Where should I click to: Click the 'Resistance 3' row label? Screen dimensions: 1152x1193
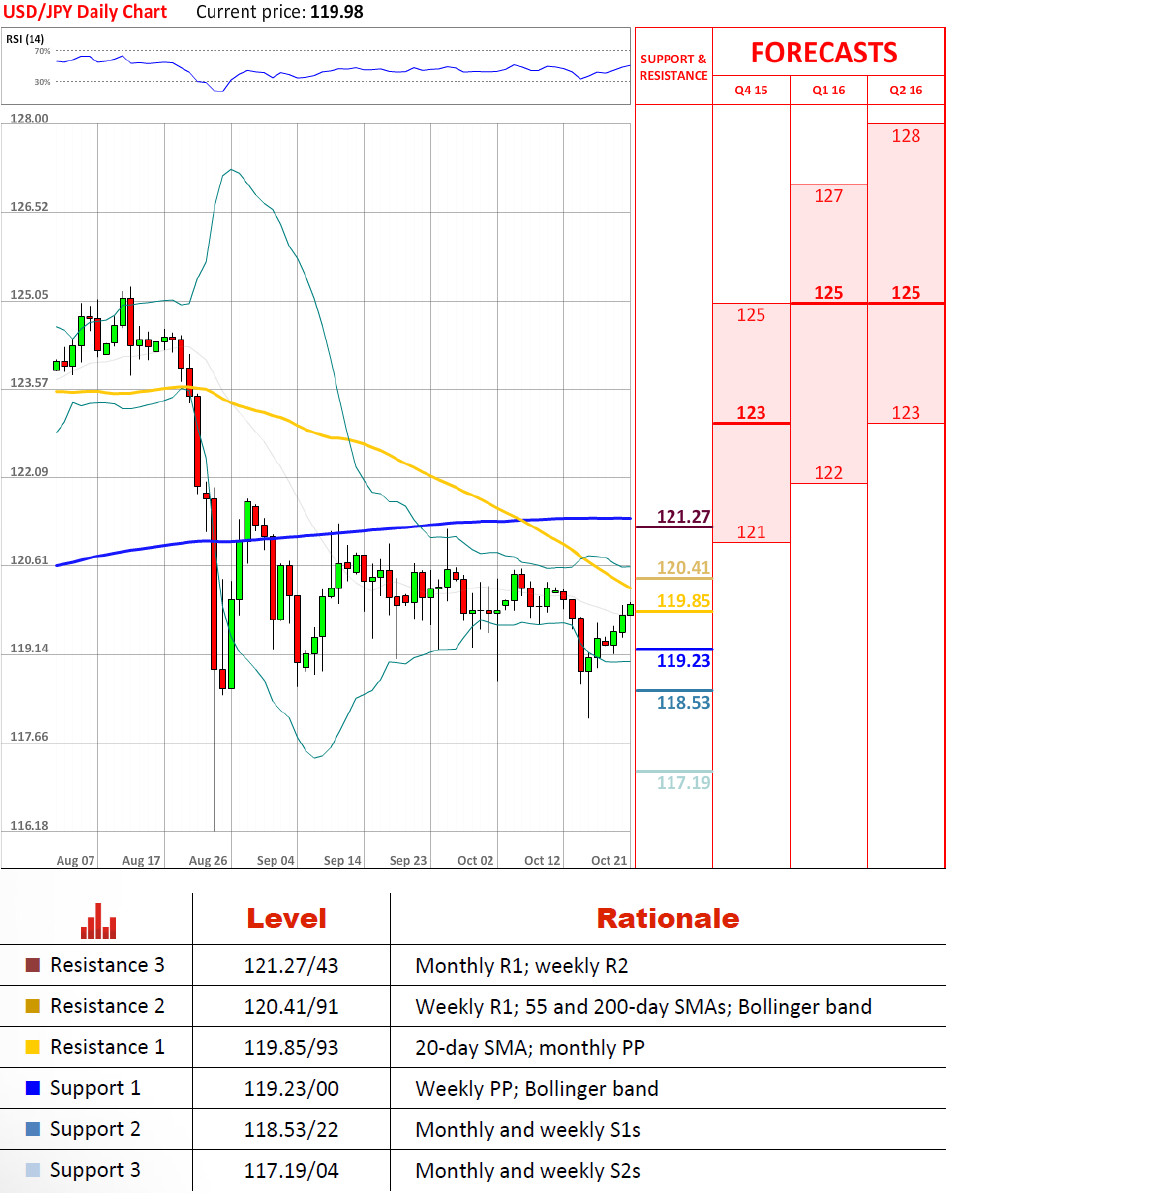pyautogui.click(x=107, y=965)
